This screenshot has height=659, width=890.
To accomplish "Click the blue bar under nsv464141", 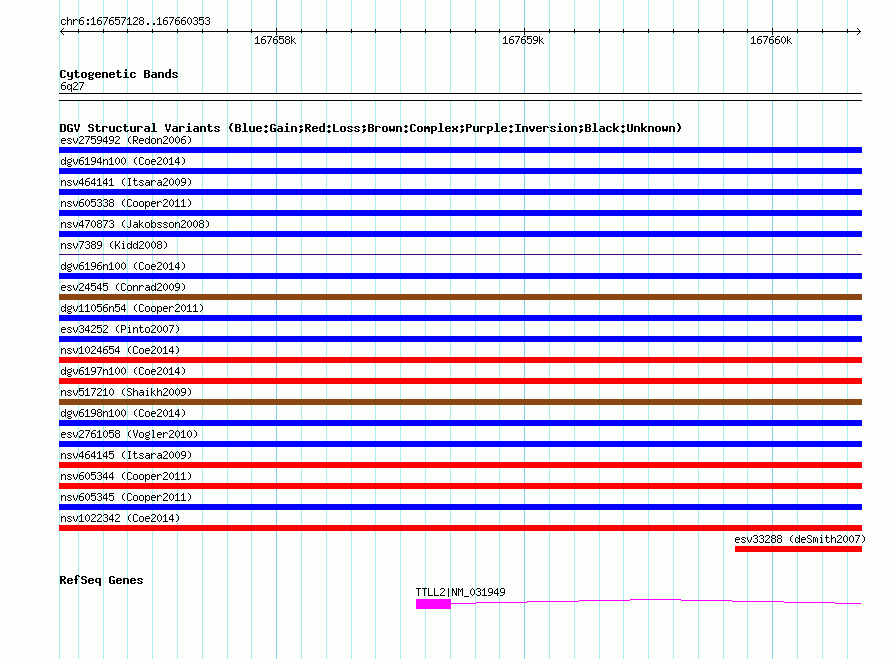I will pos(460,192).
